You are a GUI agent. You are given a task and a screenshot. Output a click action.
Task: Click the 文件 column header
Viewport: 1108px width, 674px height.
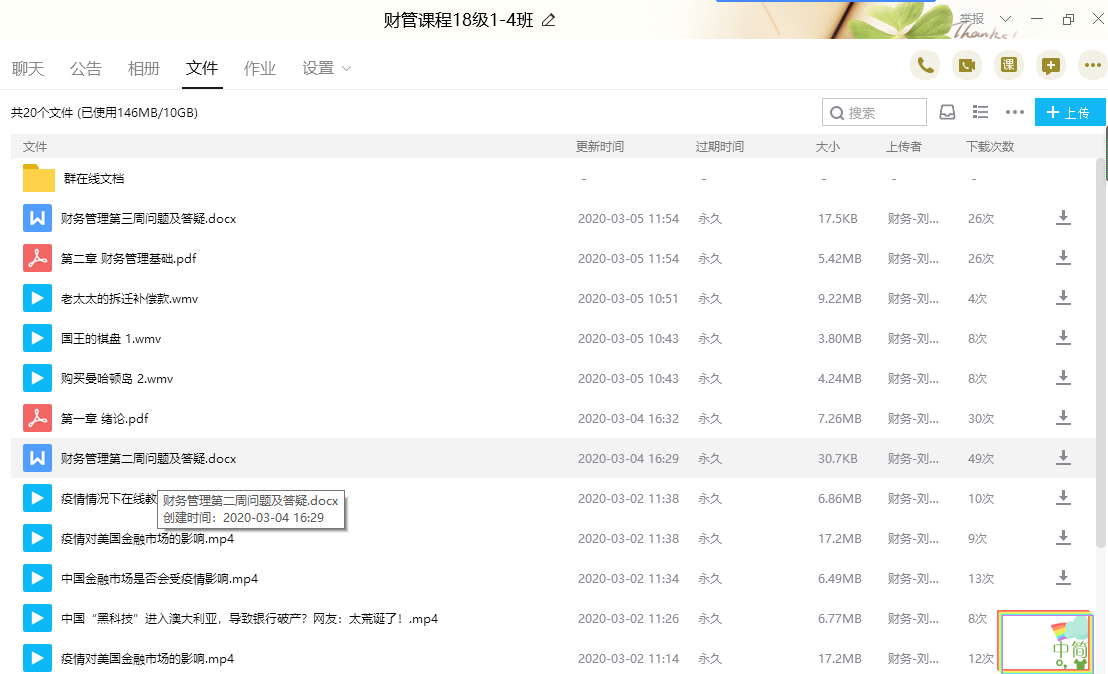tap(35, 146)
